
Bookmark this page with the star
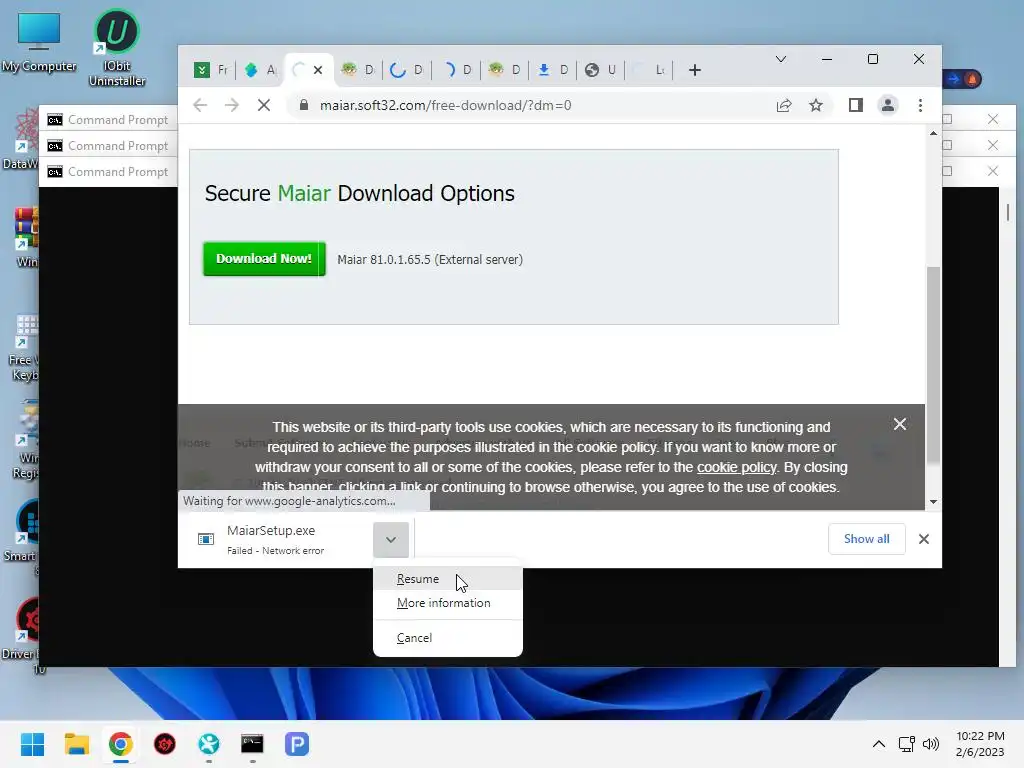pyautogui.click(x=816, y=105)
